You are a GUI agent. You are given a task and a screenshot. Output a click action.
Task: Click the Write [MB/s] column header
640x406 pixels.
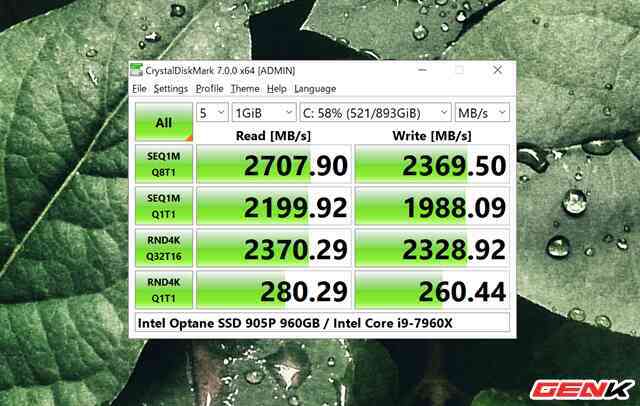point(432,136)
